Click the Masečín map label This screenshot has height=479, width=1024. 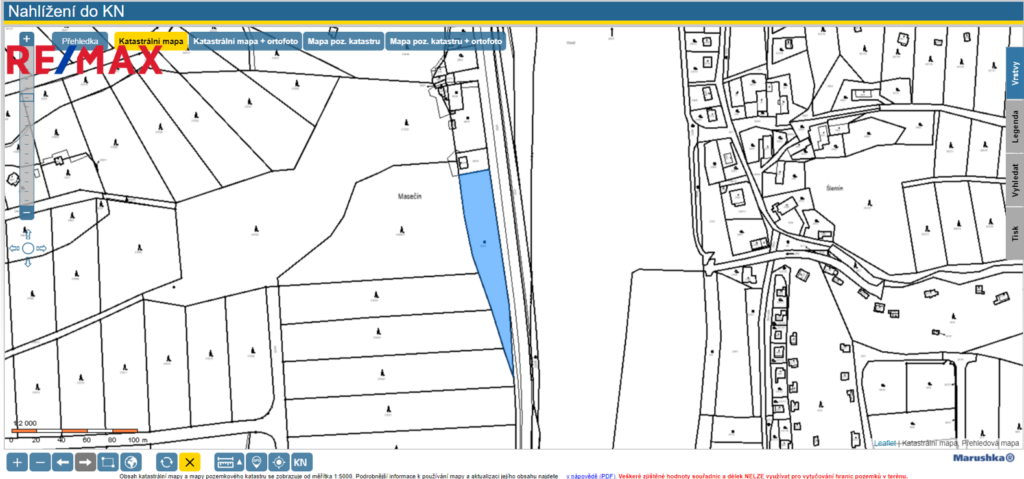409,197
